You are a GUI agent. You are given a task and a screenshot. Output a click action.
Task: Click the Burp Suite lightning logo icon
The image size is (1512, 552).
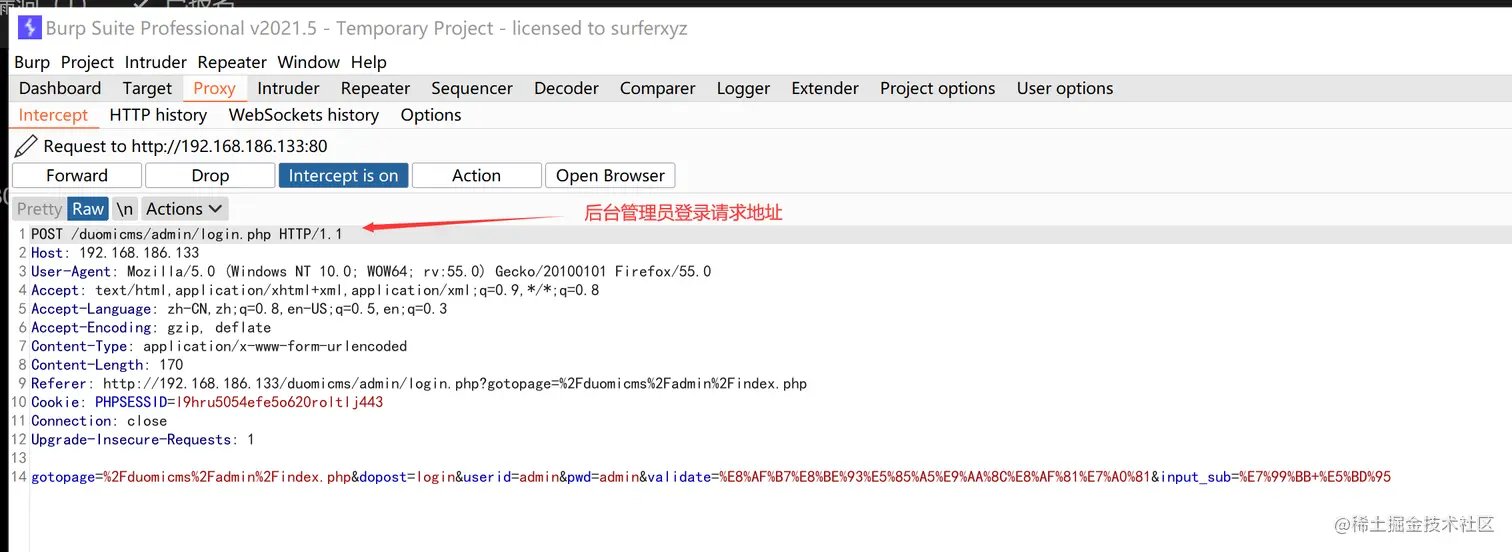pyautogui.click(x=29, y=28)
